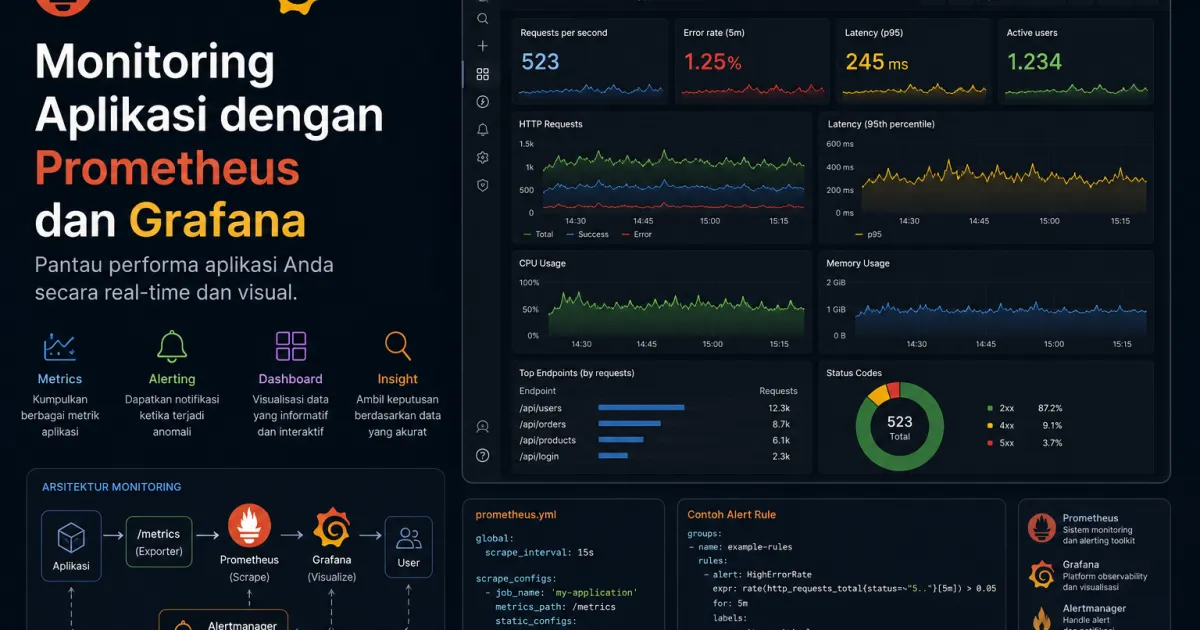The image size is (1200, 630).
Task: Toggle the Success series in the legend
Action: [587, 235]
